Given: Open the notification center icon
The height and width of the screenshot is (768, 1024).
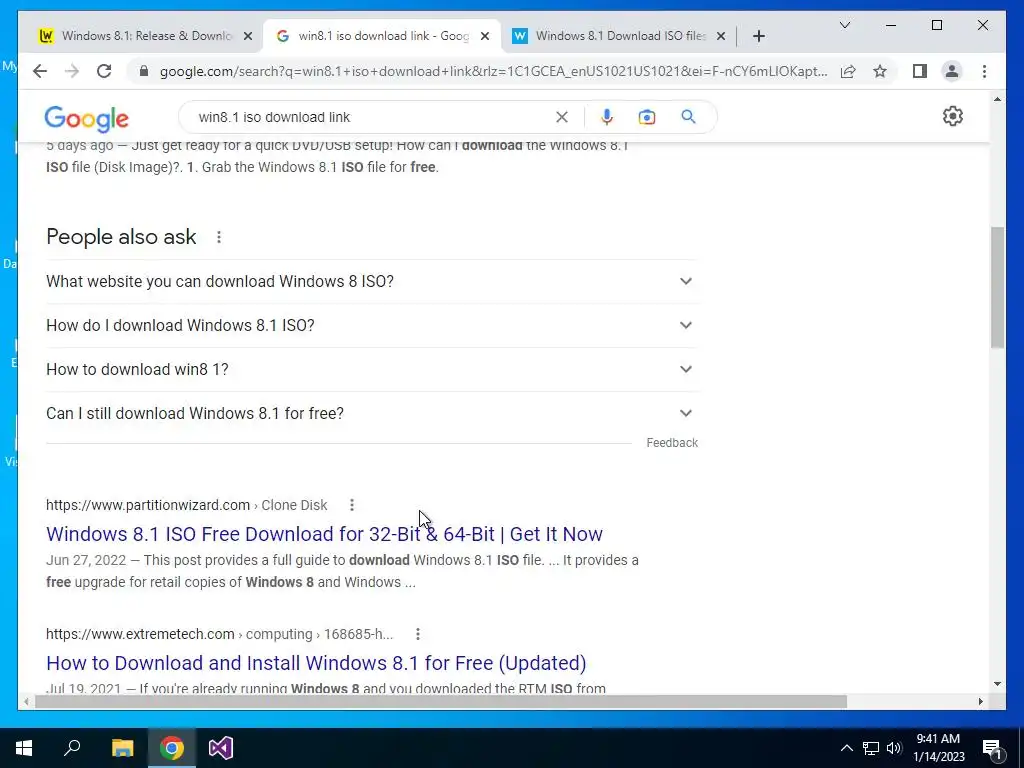Looking at the screenshot, I should click(x=992, y=748).
